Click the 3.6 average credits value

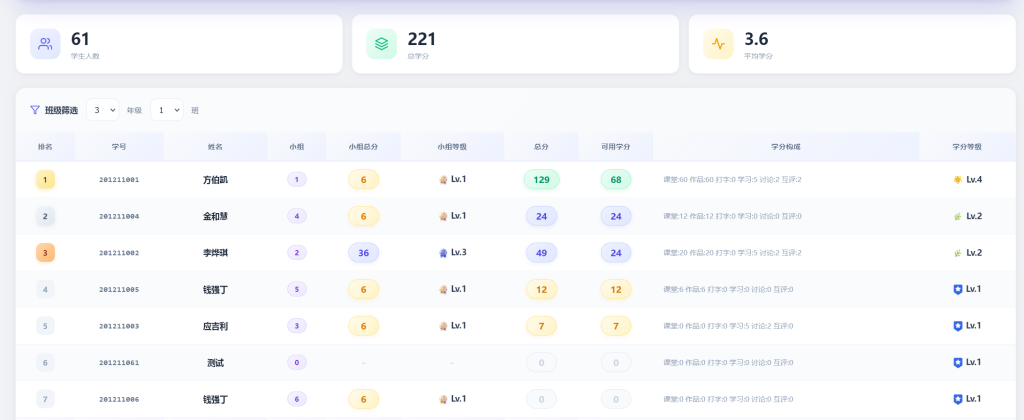pos(756,39)
